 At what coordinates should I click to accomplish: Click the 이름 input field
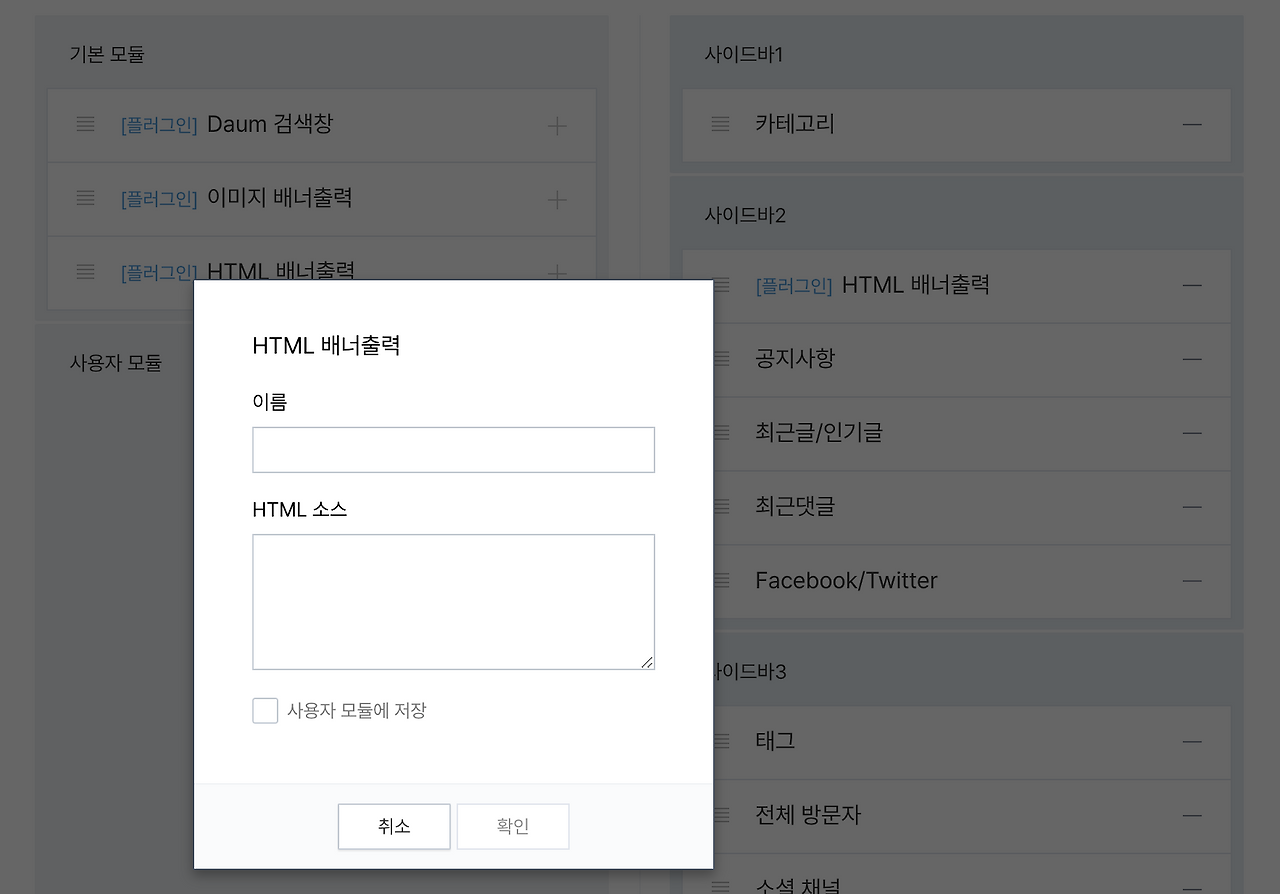(453, 449)
